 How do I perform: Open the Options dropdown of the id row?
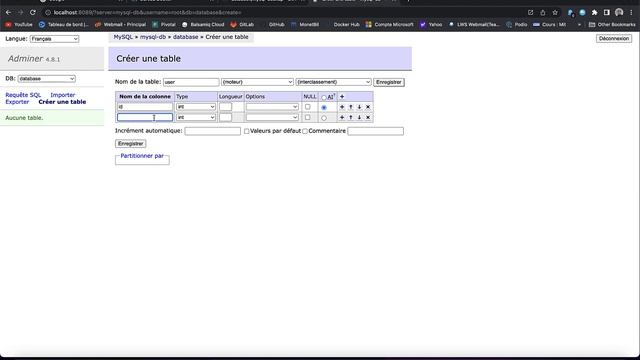(272, 107)
